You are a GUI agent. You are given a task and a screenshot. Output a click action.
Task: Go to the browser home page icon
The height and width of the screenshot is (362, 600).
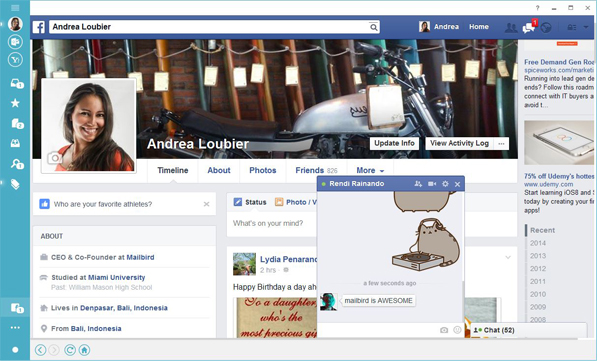pos(85,350)
